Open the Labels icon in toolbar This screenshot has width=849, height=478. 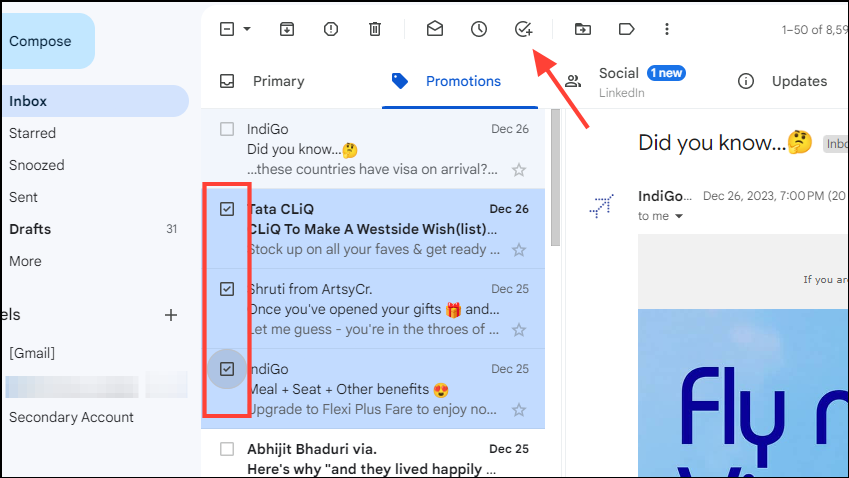[626, 29]
